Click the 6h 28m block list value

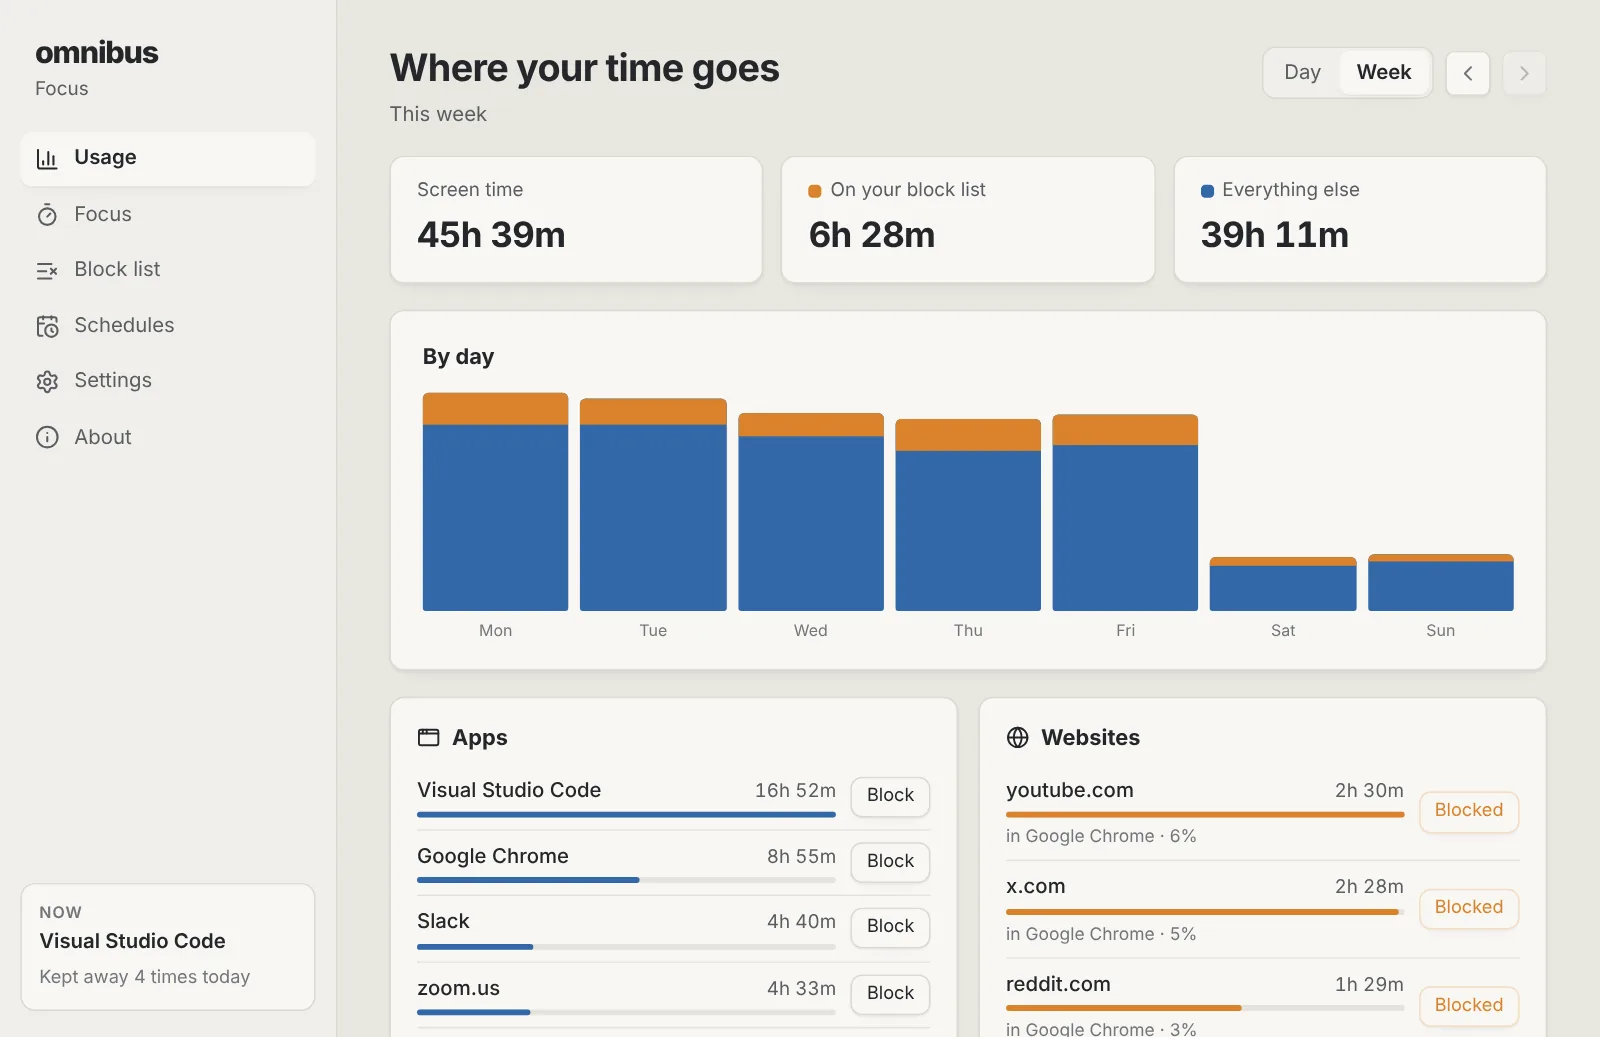pyautogui.click(x=872, y=235)
